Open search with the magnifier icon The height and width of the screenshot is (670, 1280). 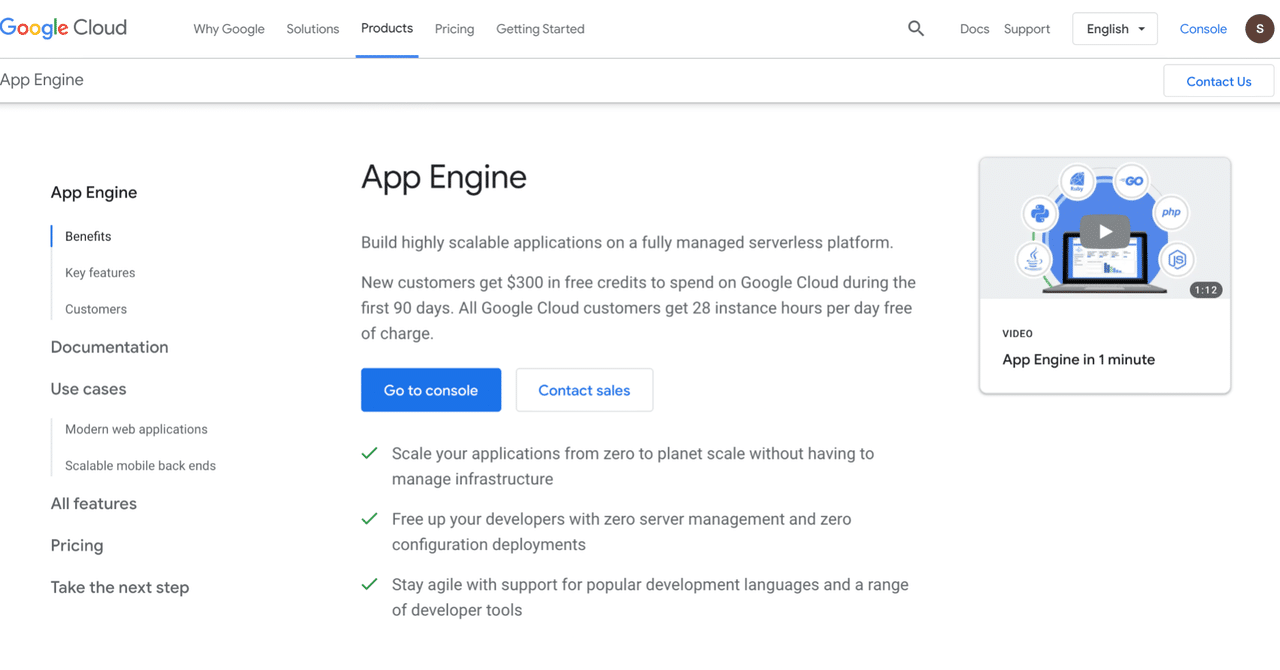coord(916,28)
